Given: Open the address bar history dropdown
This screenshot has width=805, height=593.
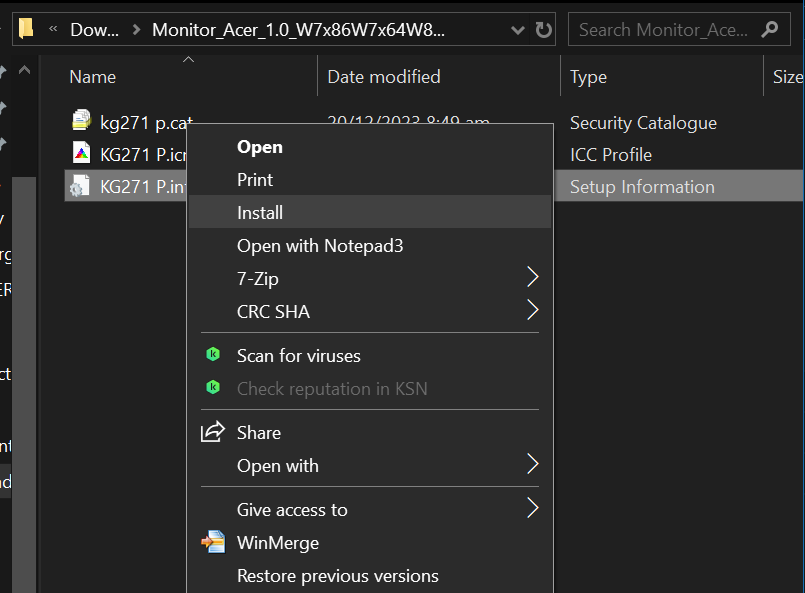Looking at the screenshot, I should click(516, 29).
